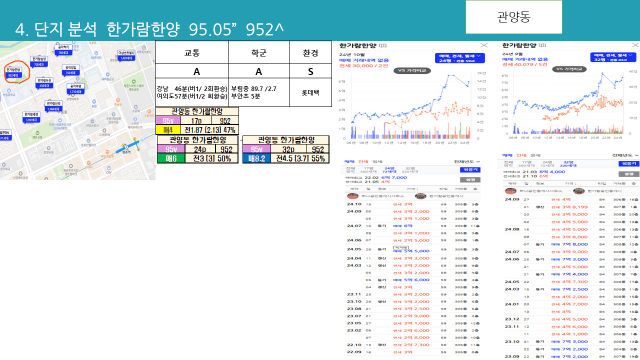Screen dimensions: 640x360
Task: Click the subway station icon on the map
Action: click(126, 147)
